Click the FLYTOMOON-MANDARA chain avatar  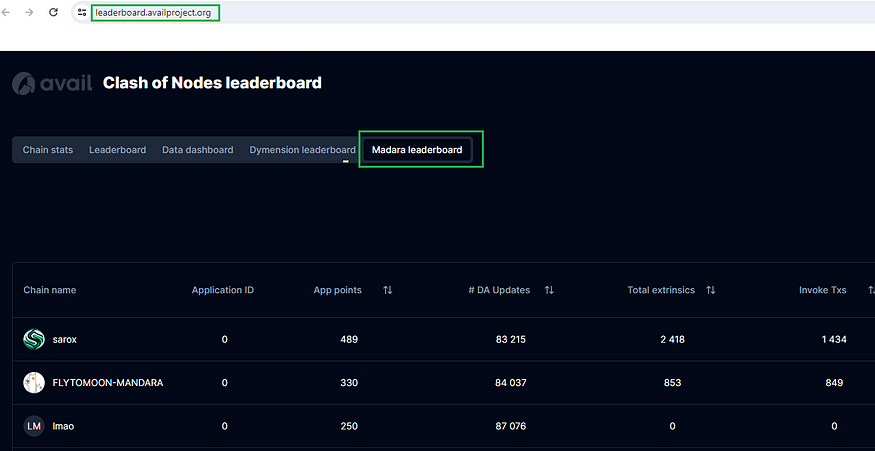click(x=34, y=383)
